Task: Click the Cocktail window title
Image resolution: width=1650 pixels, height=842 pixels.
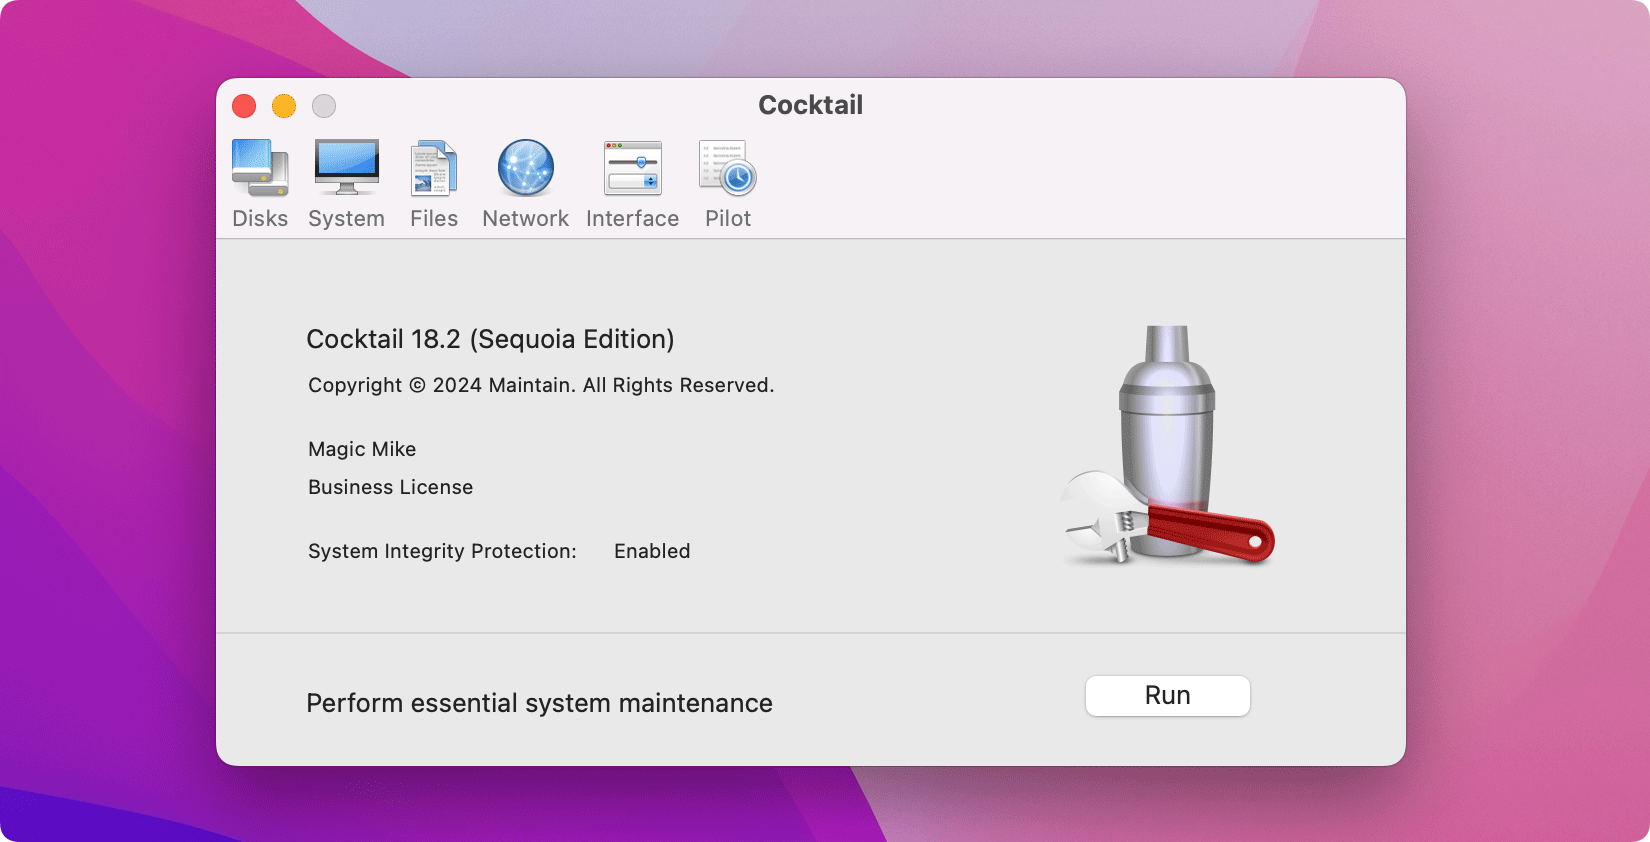Action: pos(810,105)
